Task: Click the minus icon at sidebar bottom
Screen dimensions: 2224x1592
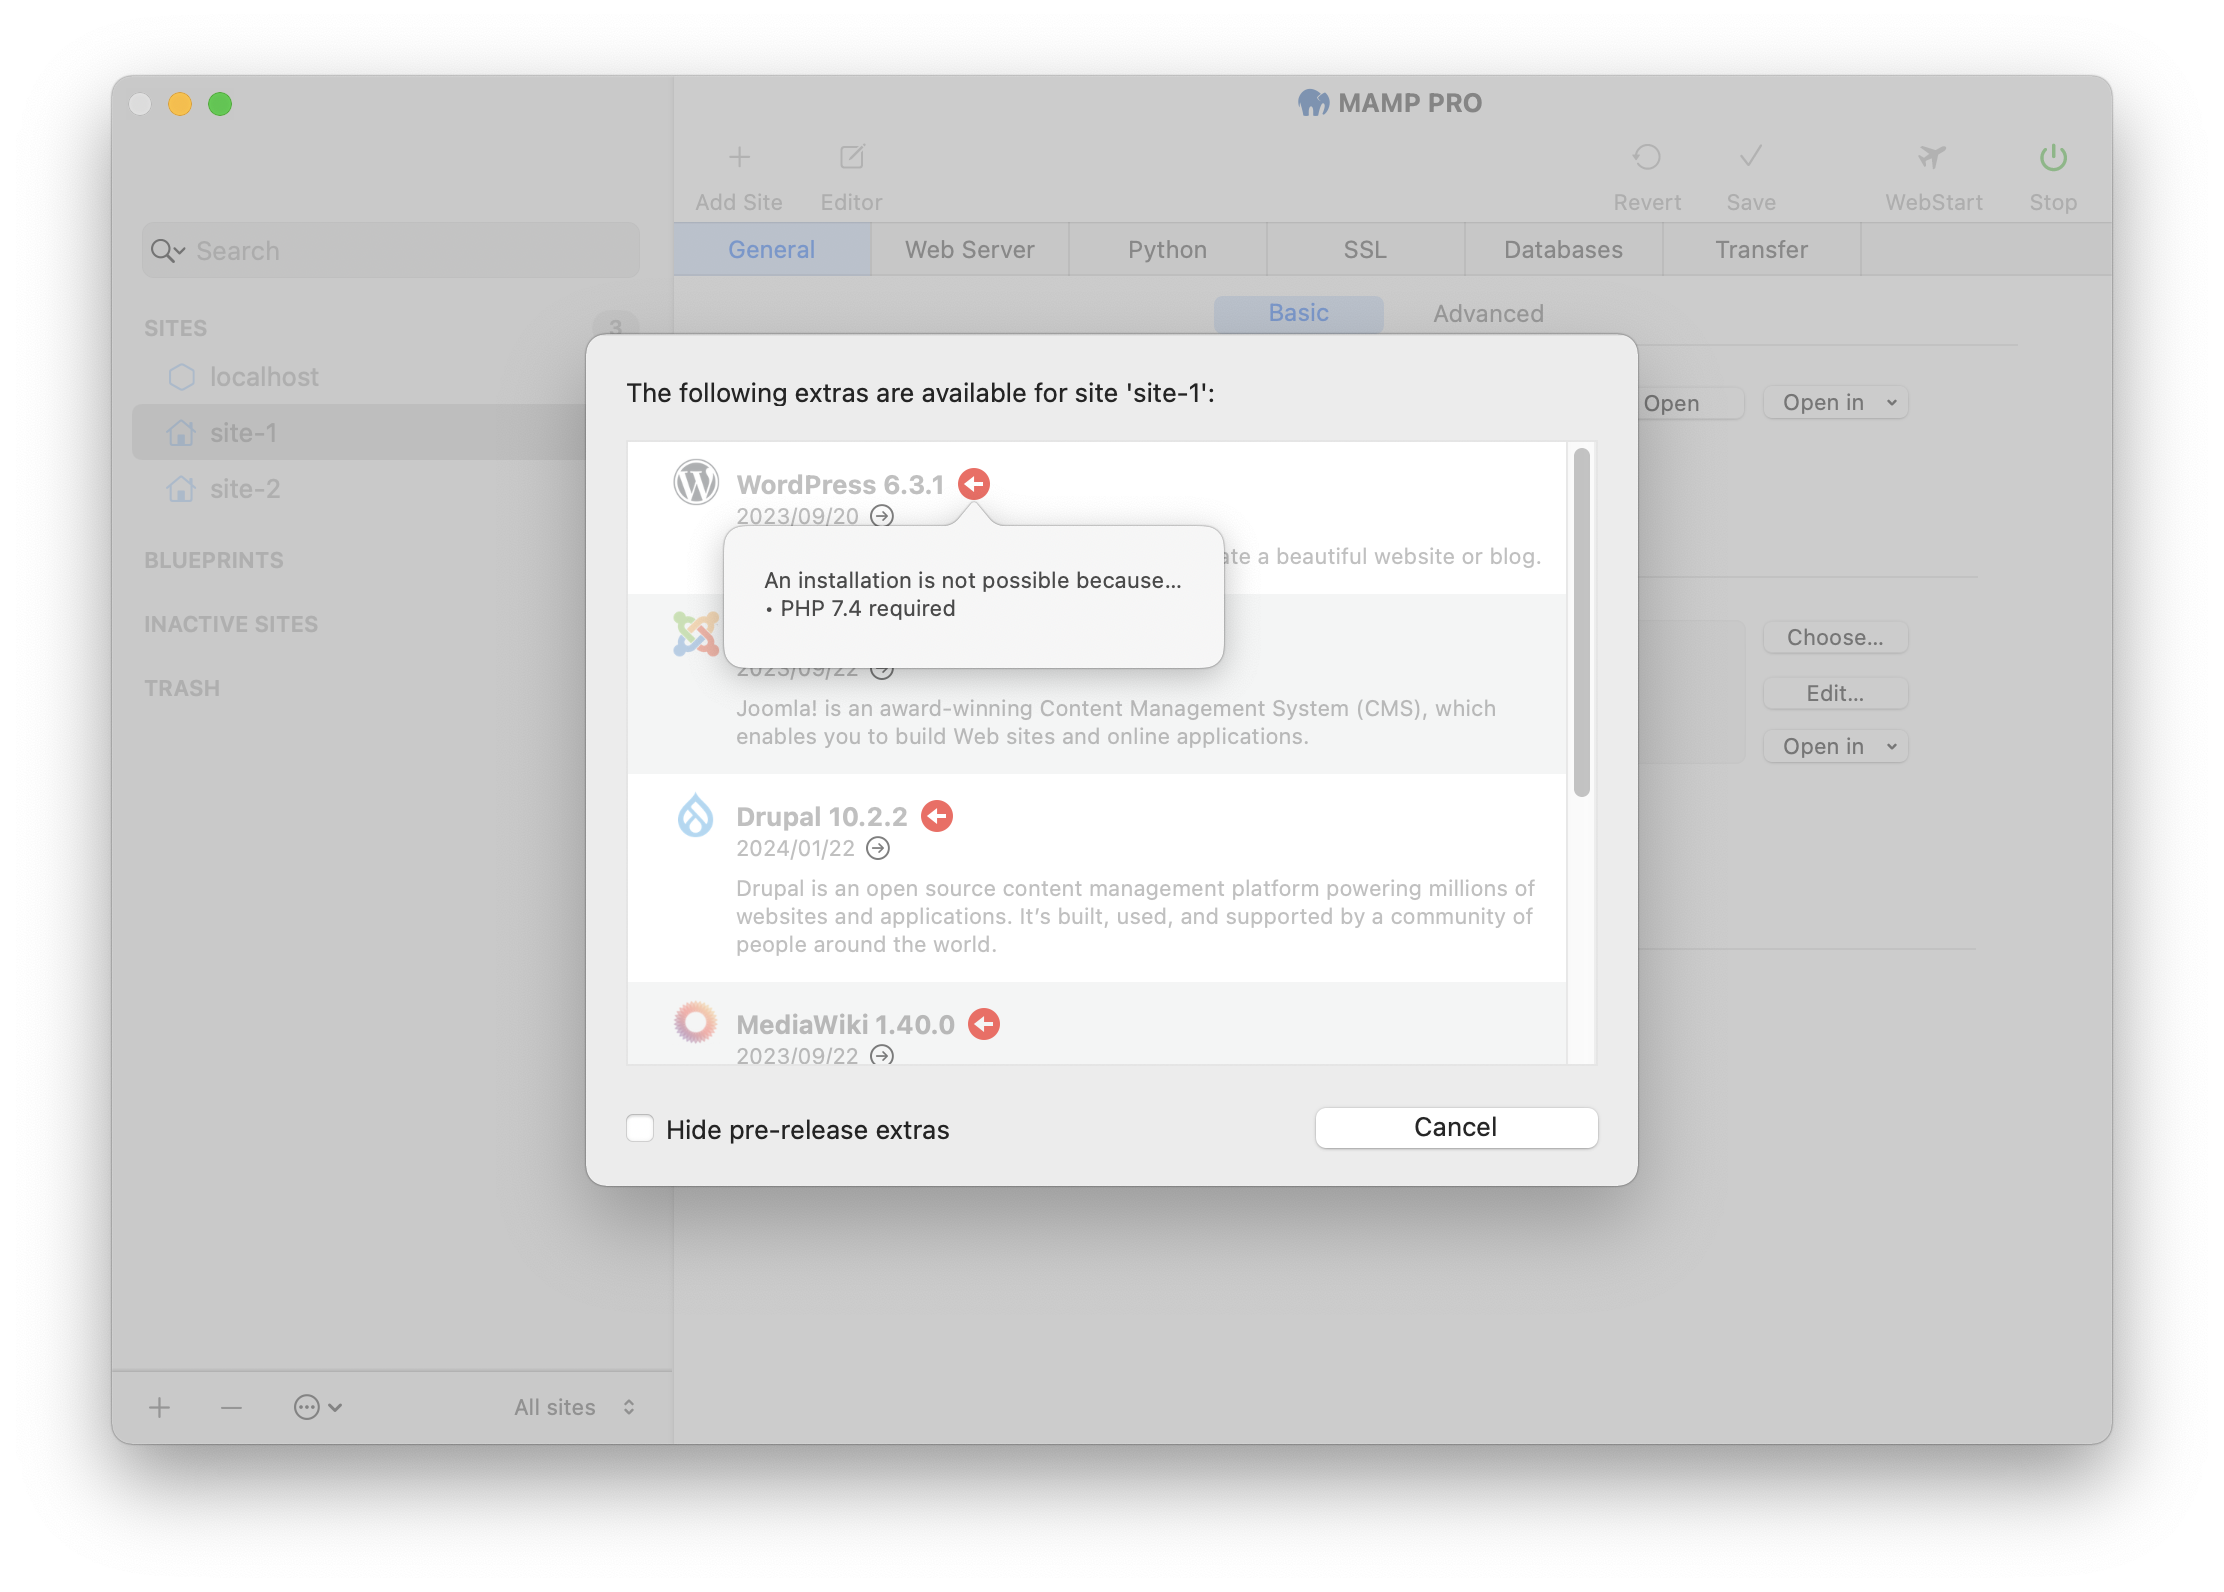Action: point(231,1408)
